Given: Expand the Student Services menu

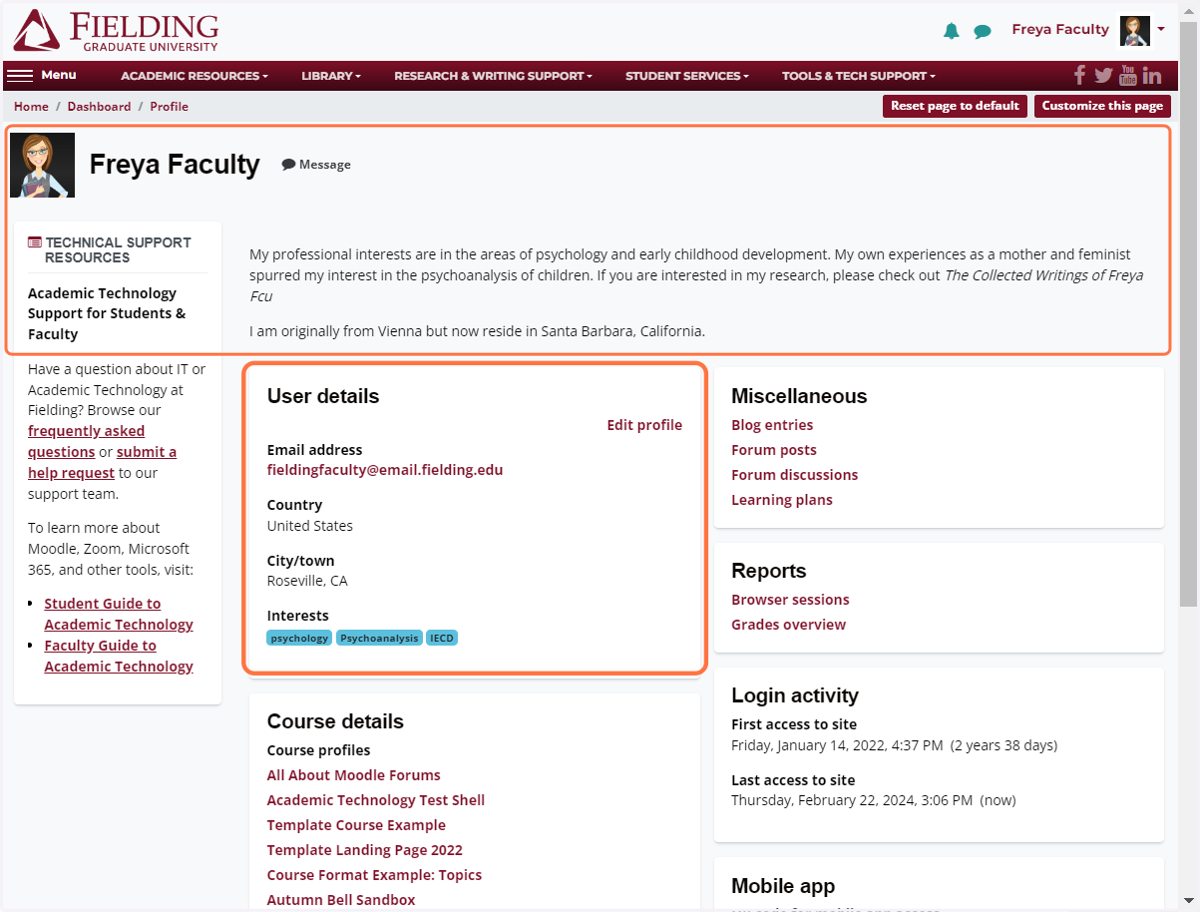Looking at the screenshot, I should (x=687, y=76).
